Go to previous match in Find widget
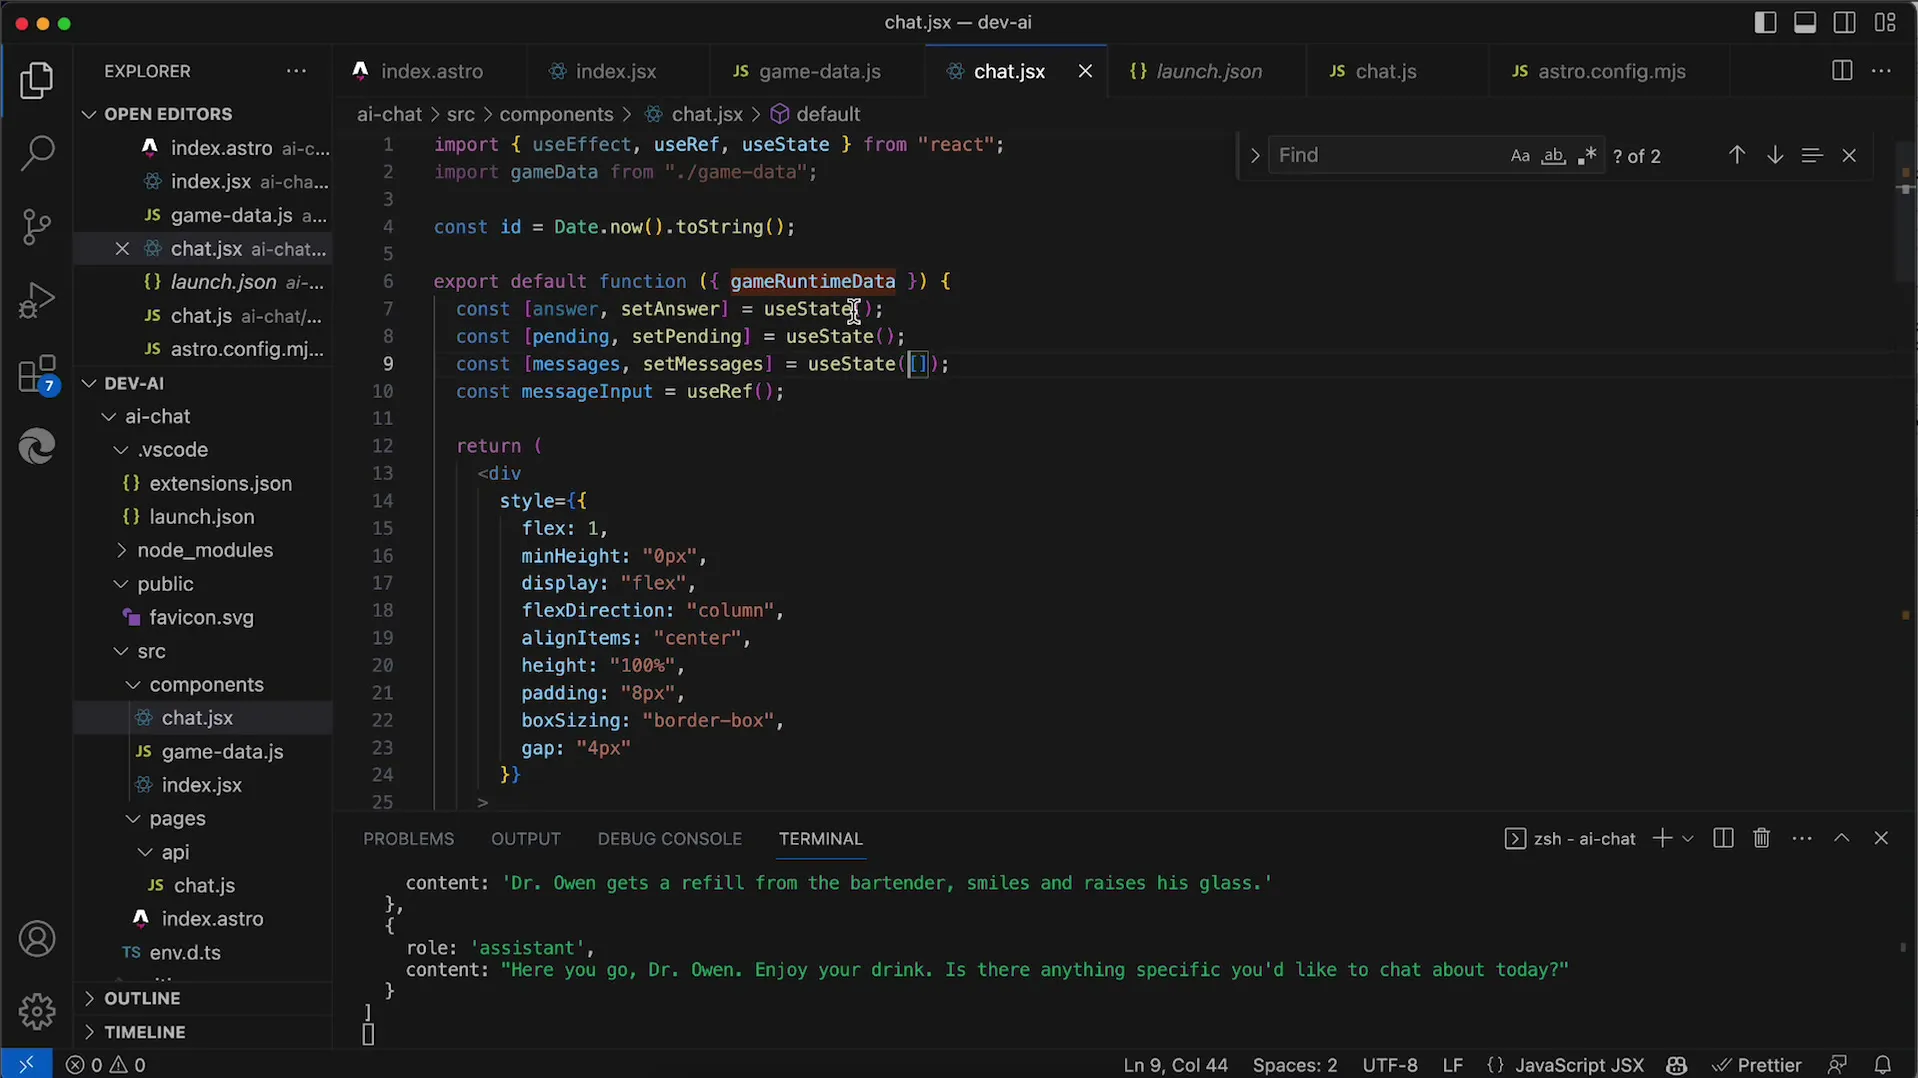 (x=1737, y=155)
